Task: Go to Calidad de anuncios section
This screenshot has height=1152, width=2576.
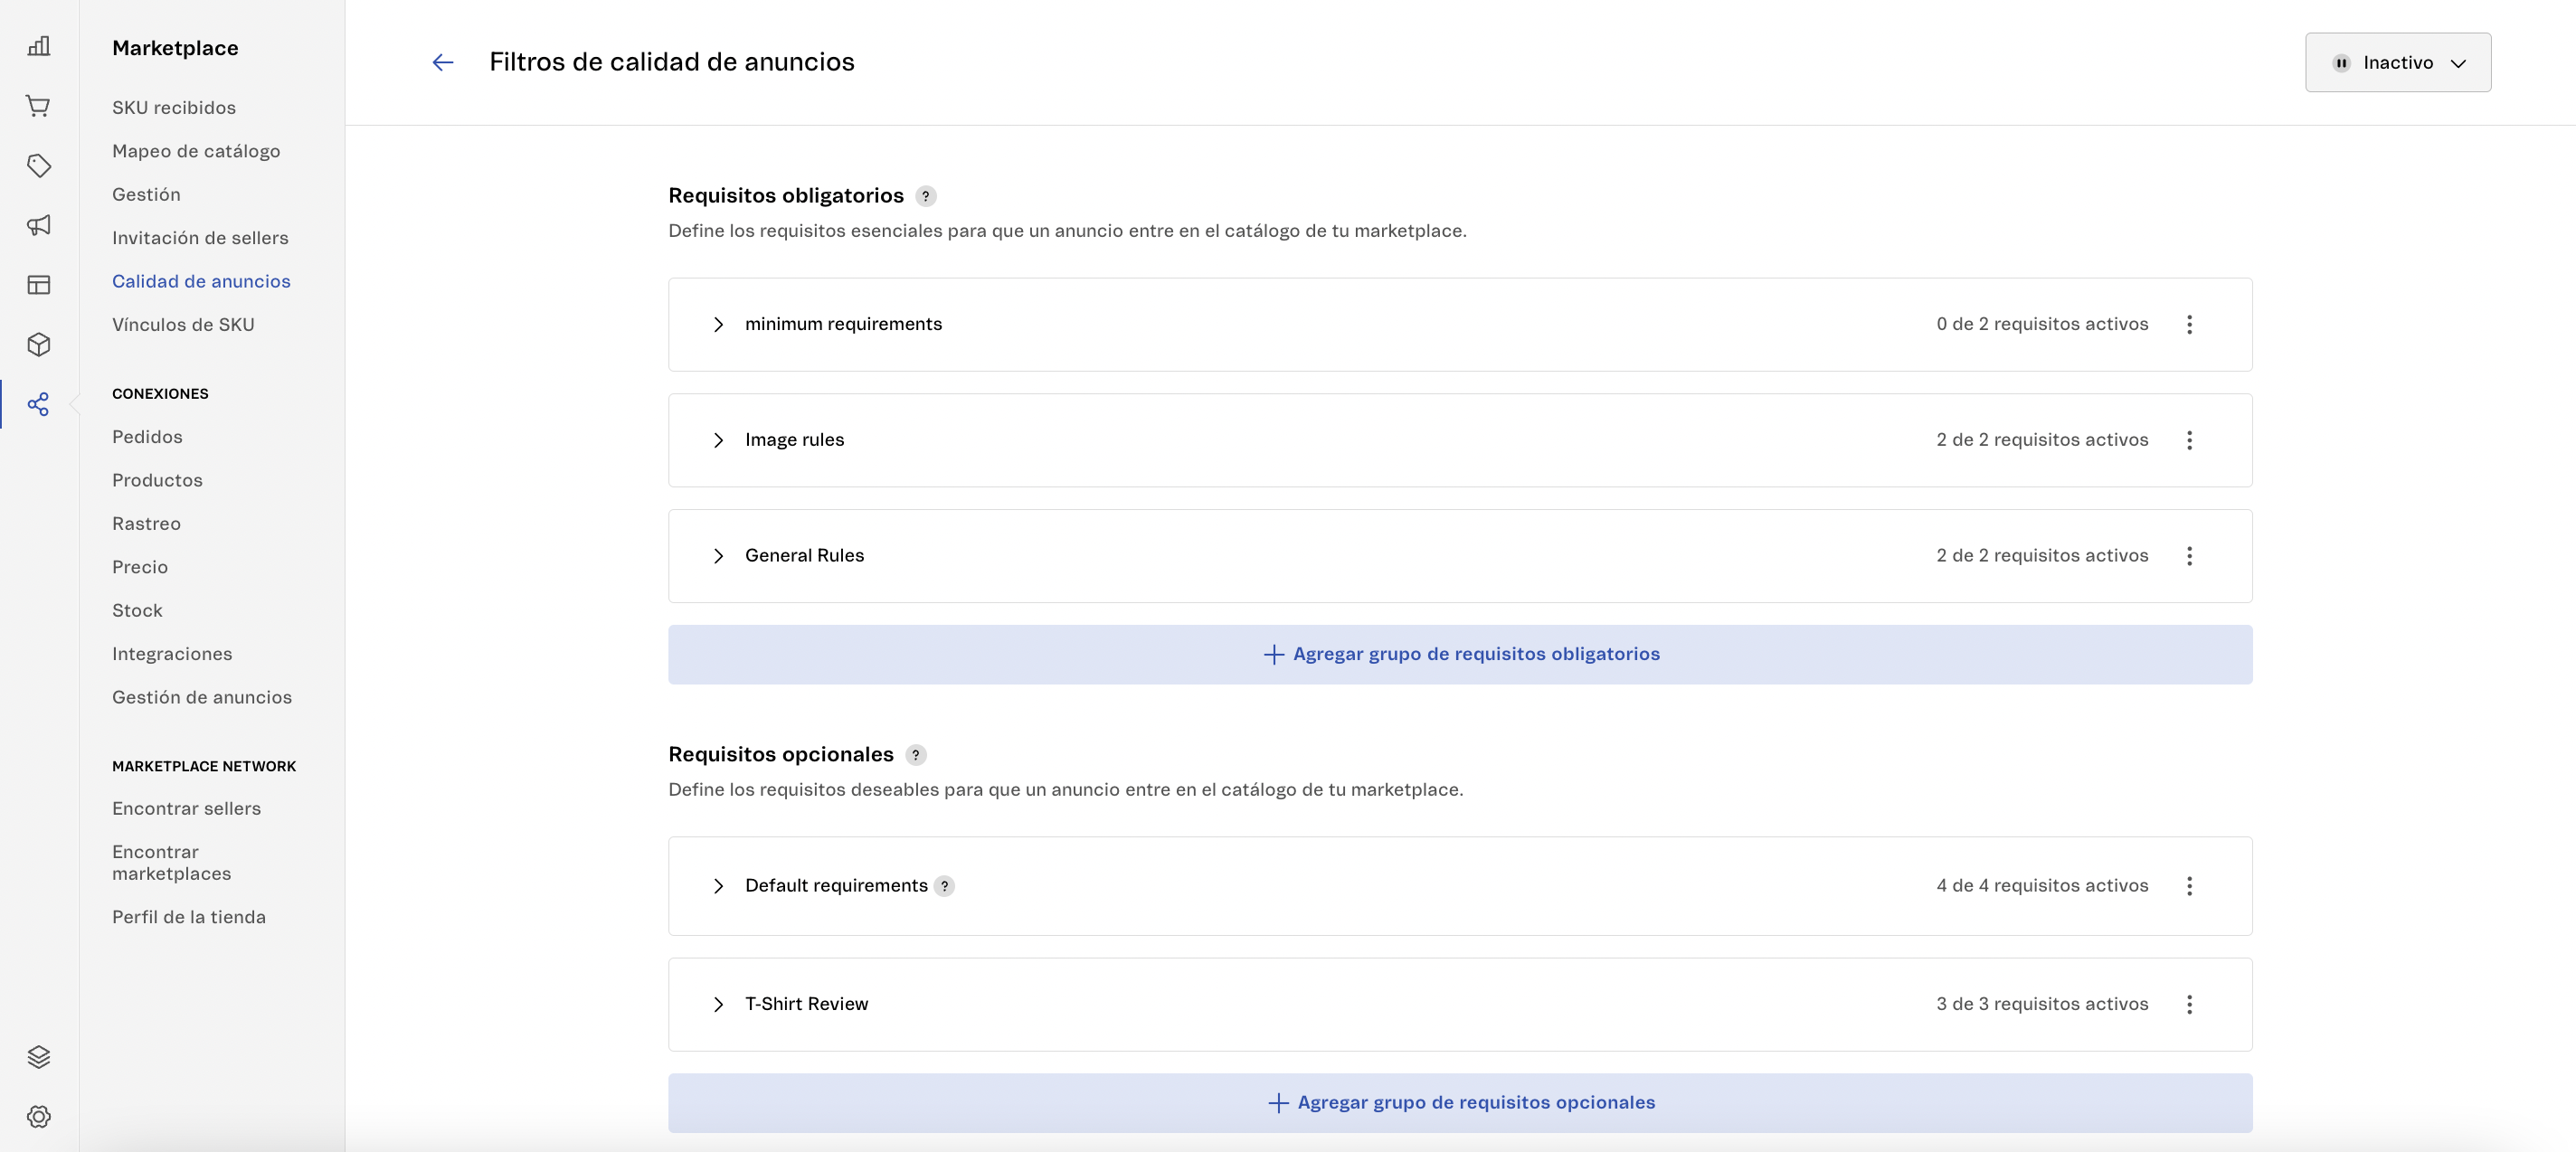Action: (x=201, y=281)
